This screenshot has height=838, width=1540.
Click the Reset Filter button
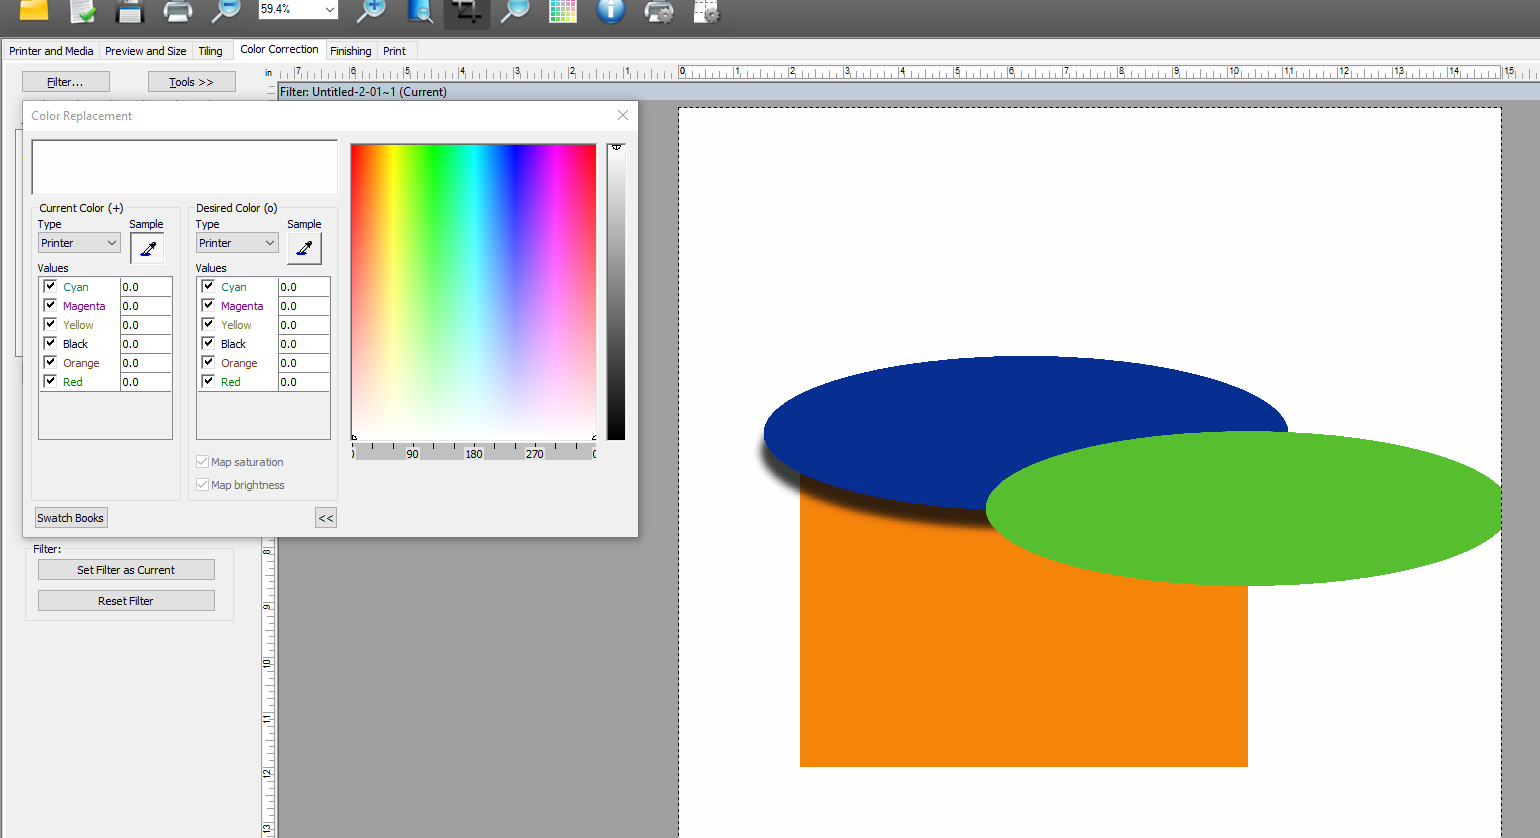126,601
